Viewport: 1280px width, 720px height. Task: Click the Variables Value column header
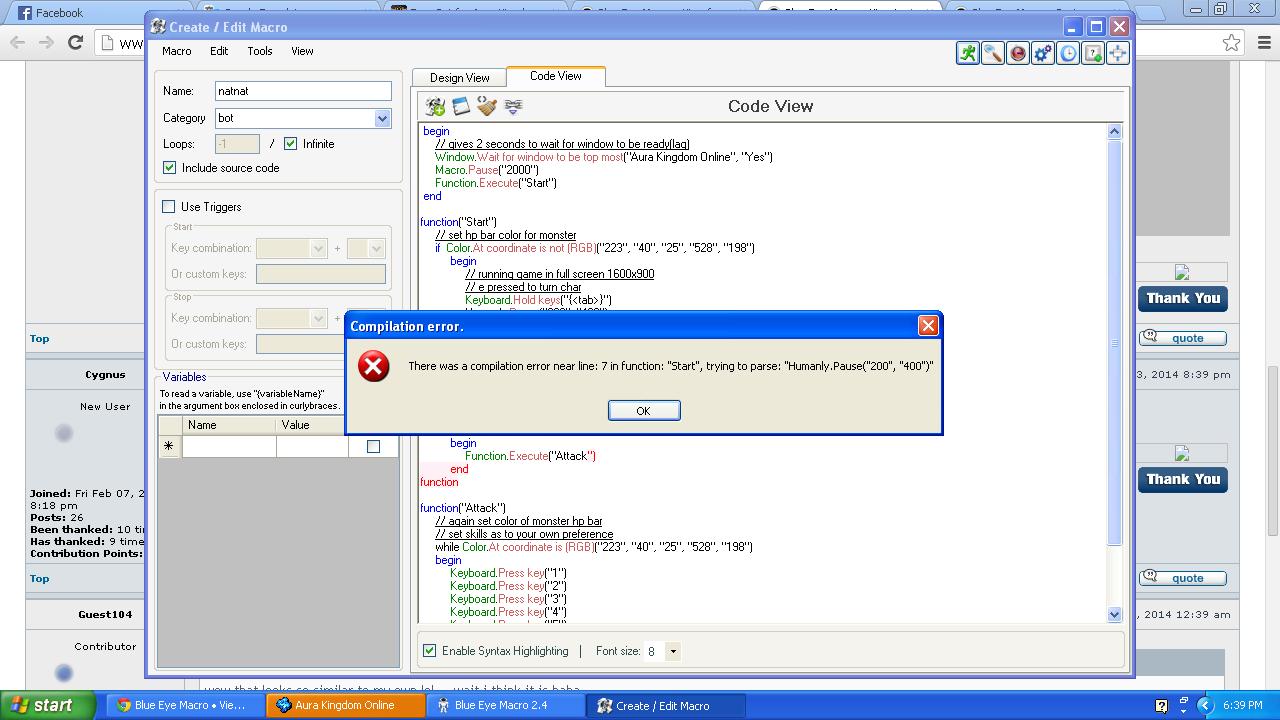click(312, 425)
